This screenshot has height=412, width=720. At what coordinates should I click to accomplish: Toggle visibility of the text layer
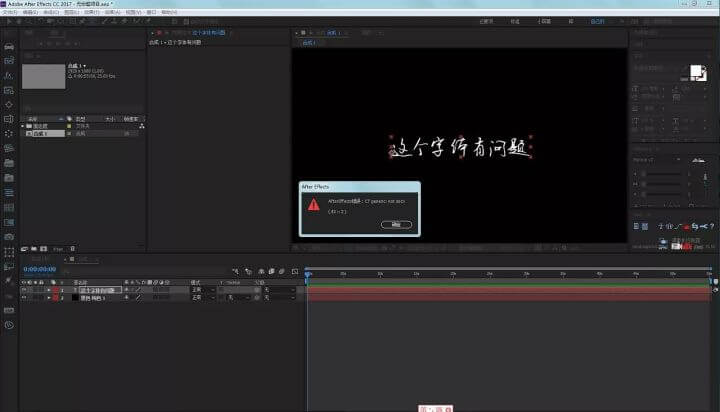24,290
